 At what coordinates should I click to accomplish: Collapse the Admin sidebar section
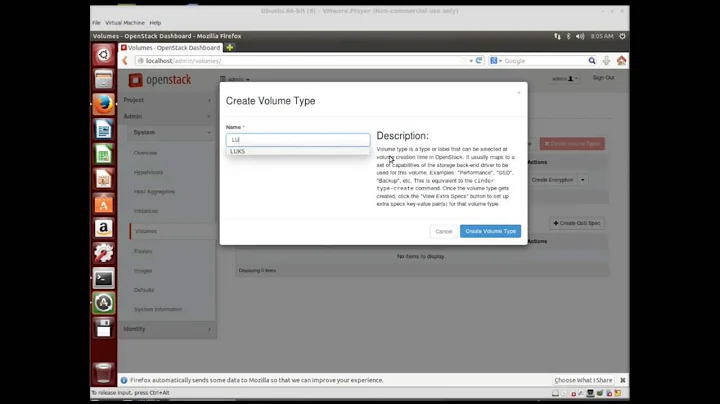[167, 117]
